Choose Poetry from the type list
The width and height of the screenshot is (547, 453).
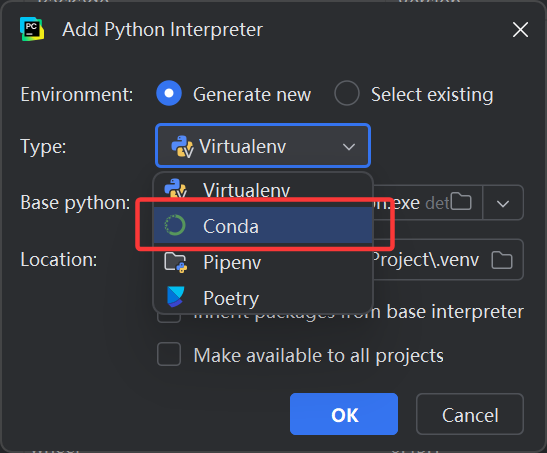(263, 298)
